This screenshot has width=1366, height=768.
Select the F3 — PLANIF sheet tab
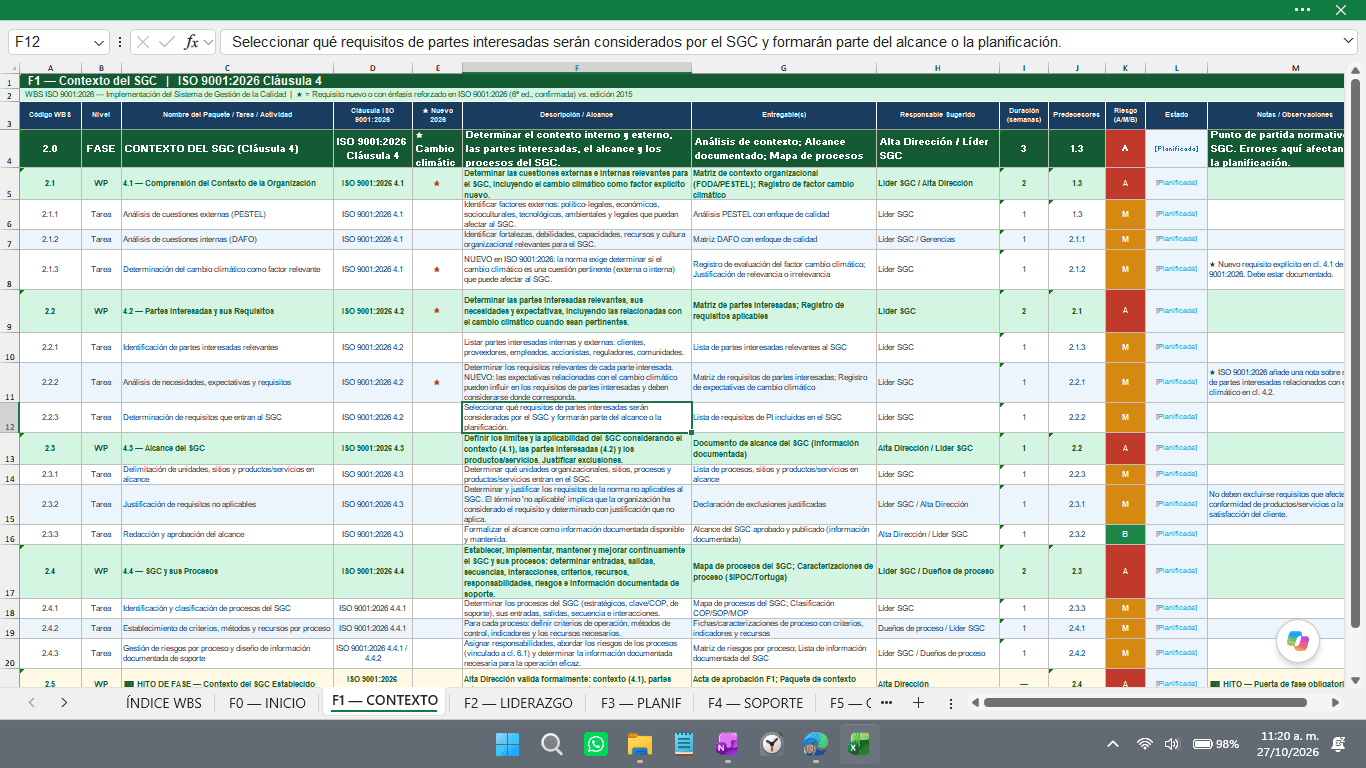[641, 703]
